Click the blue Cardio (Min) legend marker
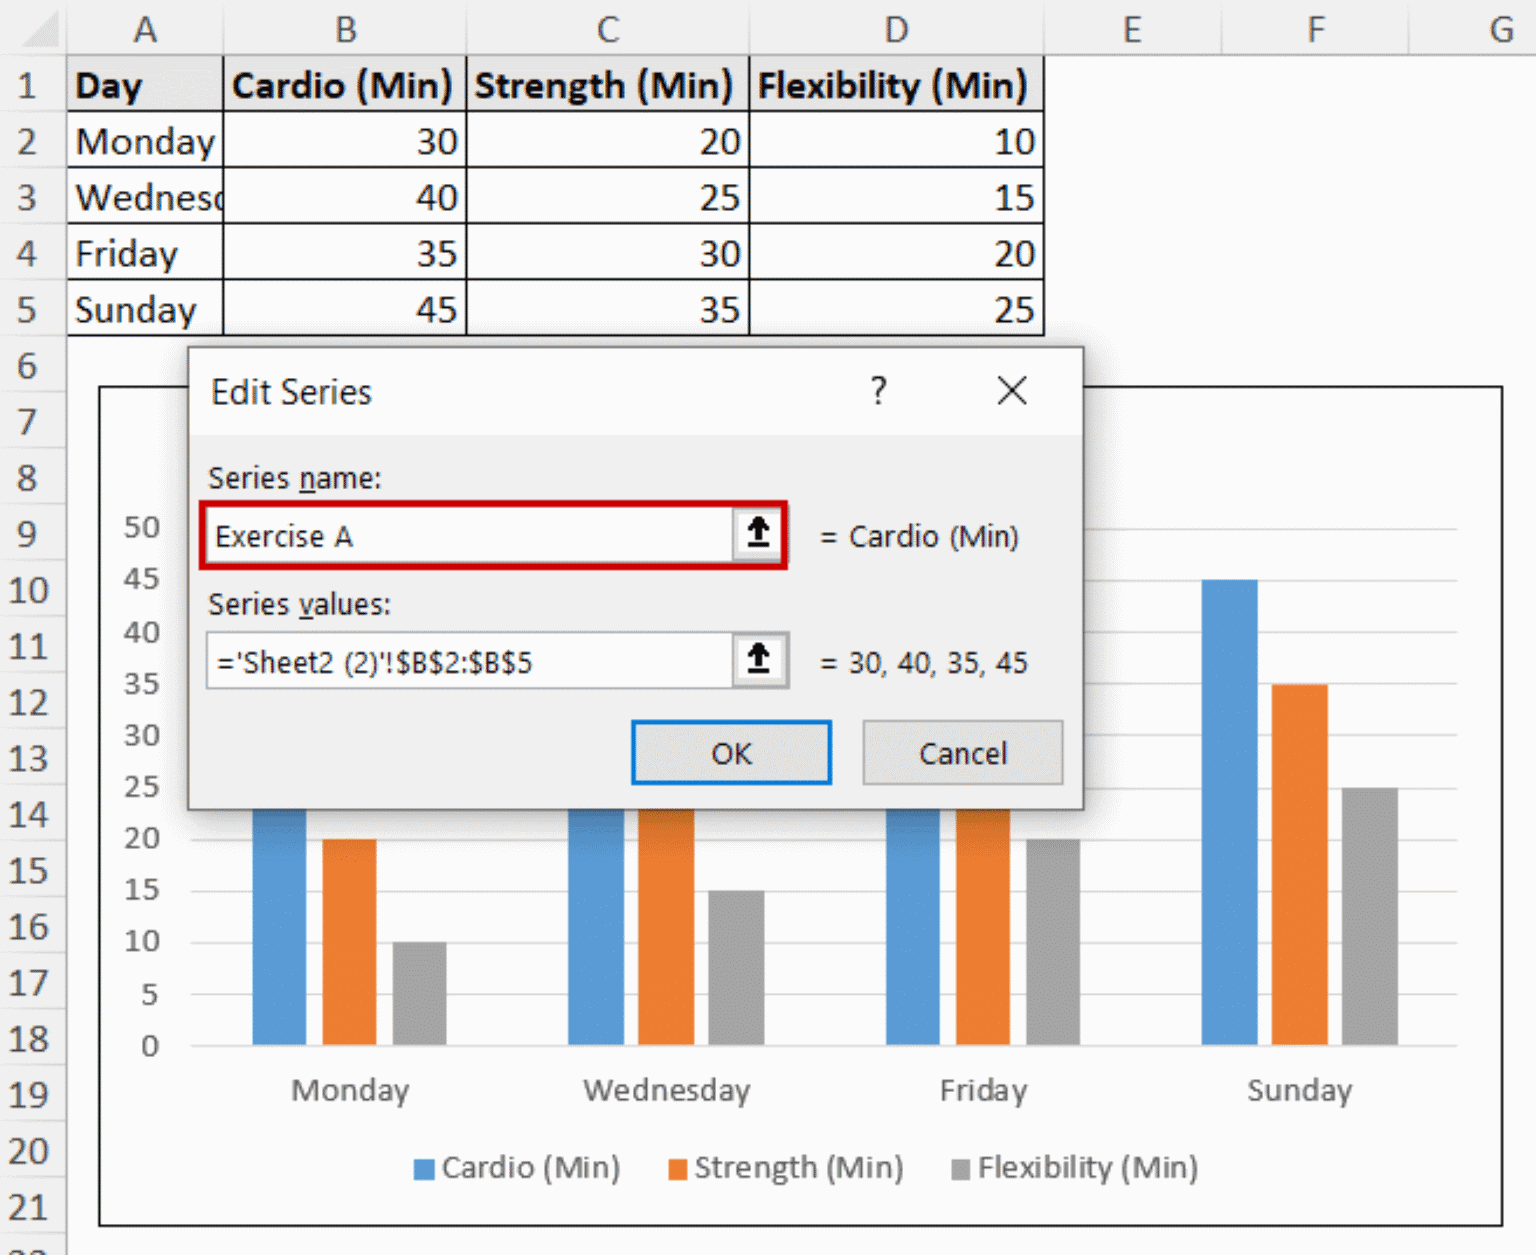This screenshot has height=1255, width=1536. (421, 1167)
